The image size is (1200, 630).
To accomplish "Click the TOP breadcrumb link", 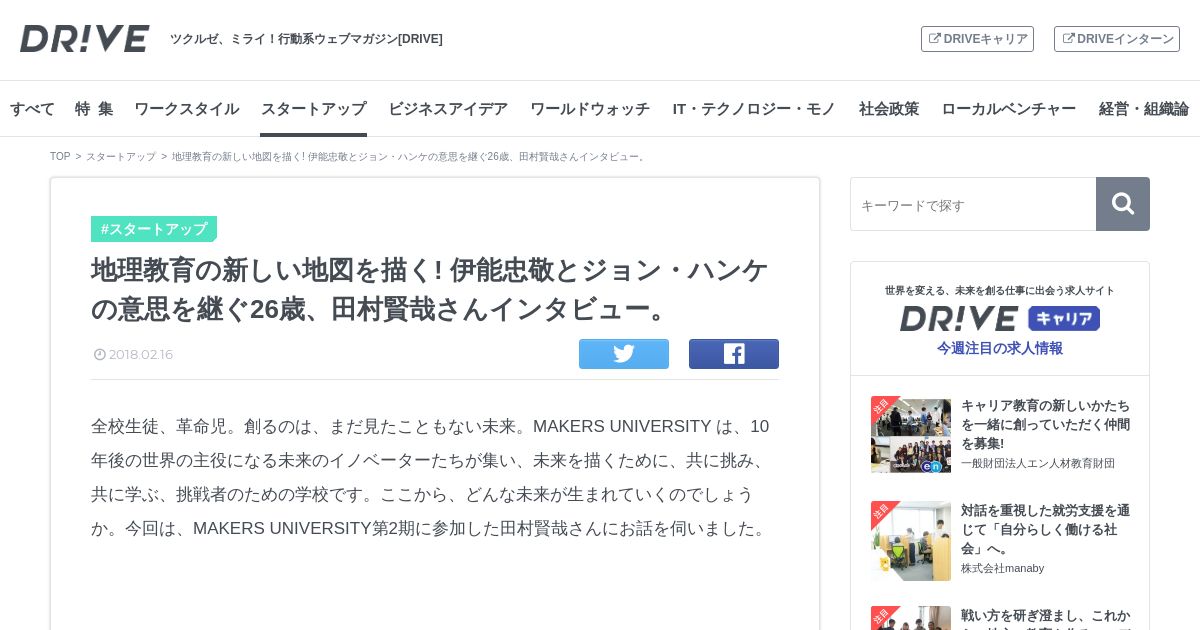I will (60, 157).
